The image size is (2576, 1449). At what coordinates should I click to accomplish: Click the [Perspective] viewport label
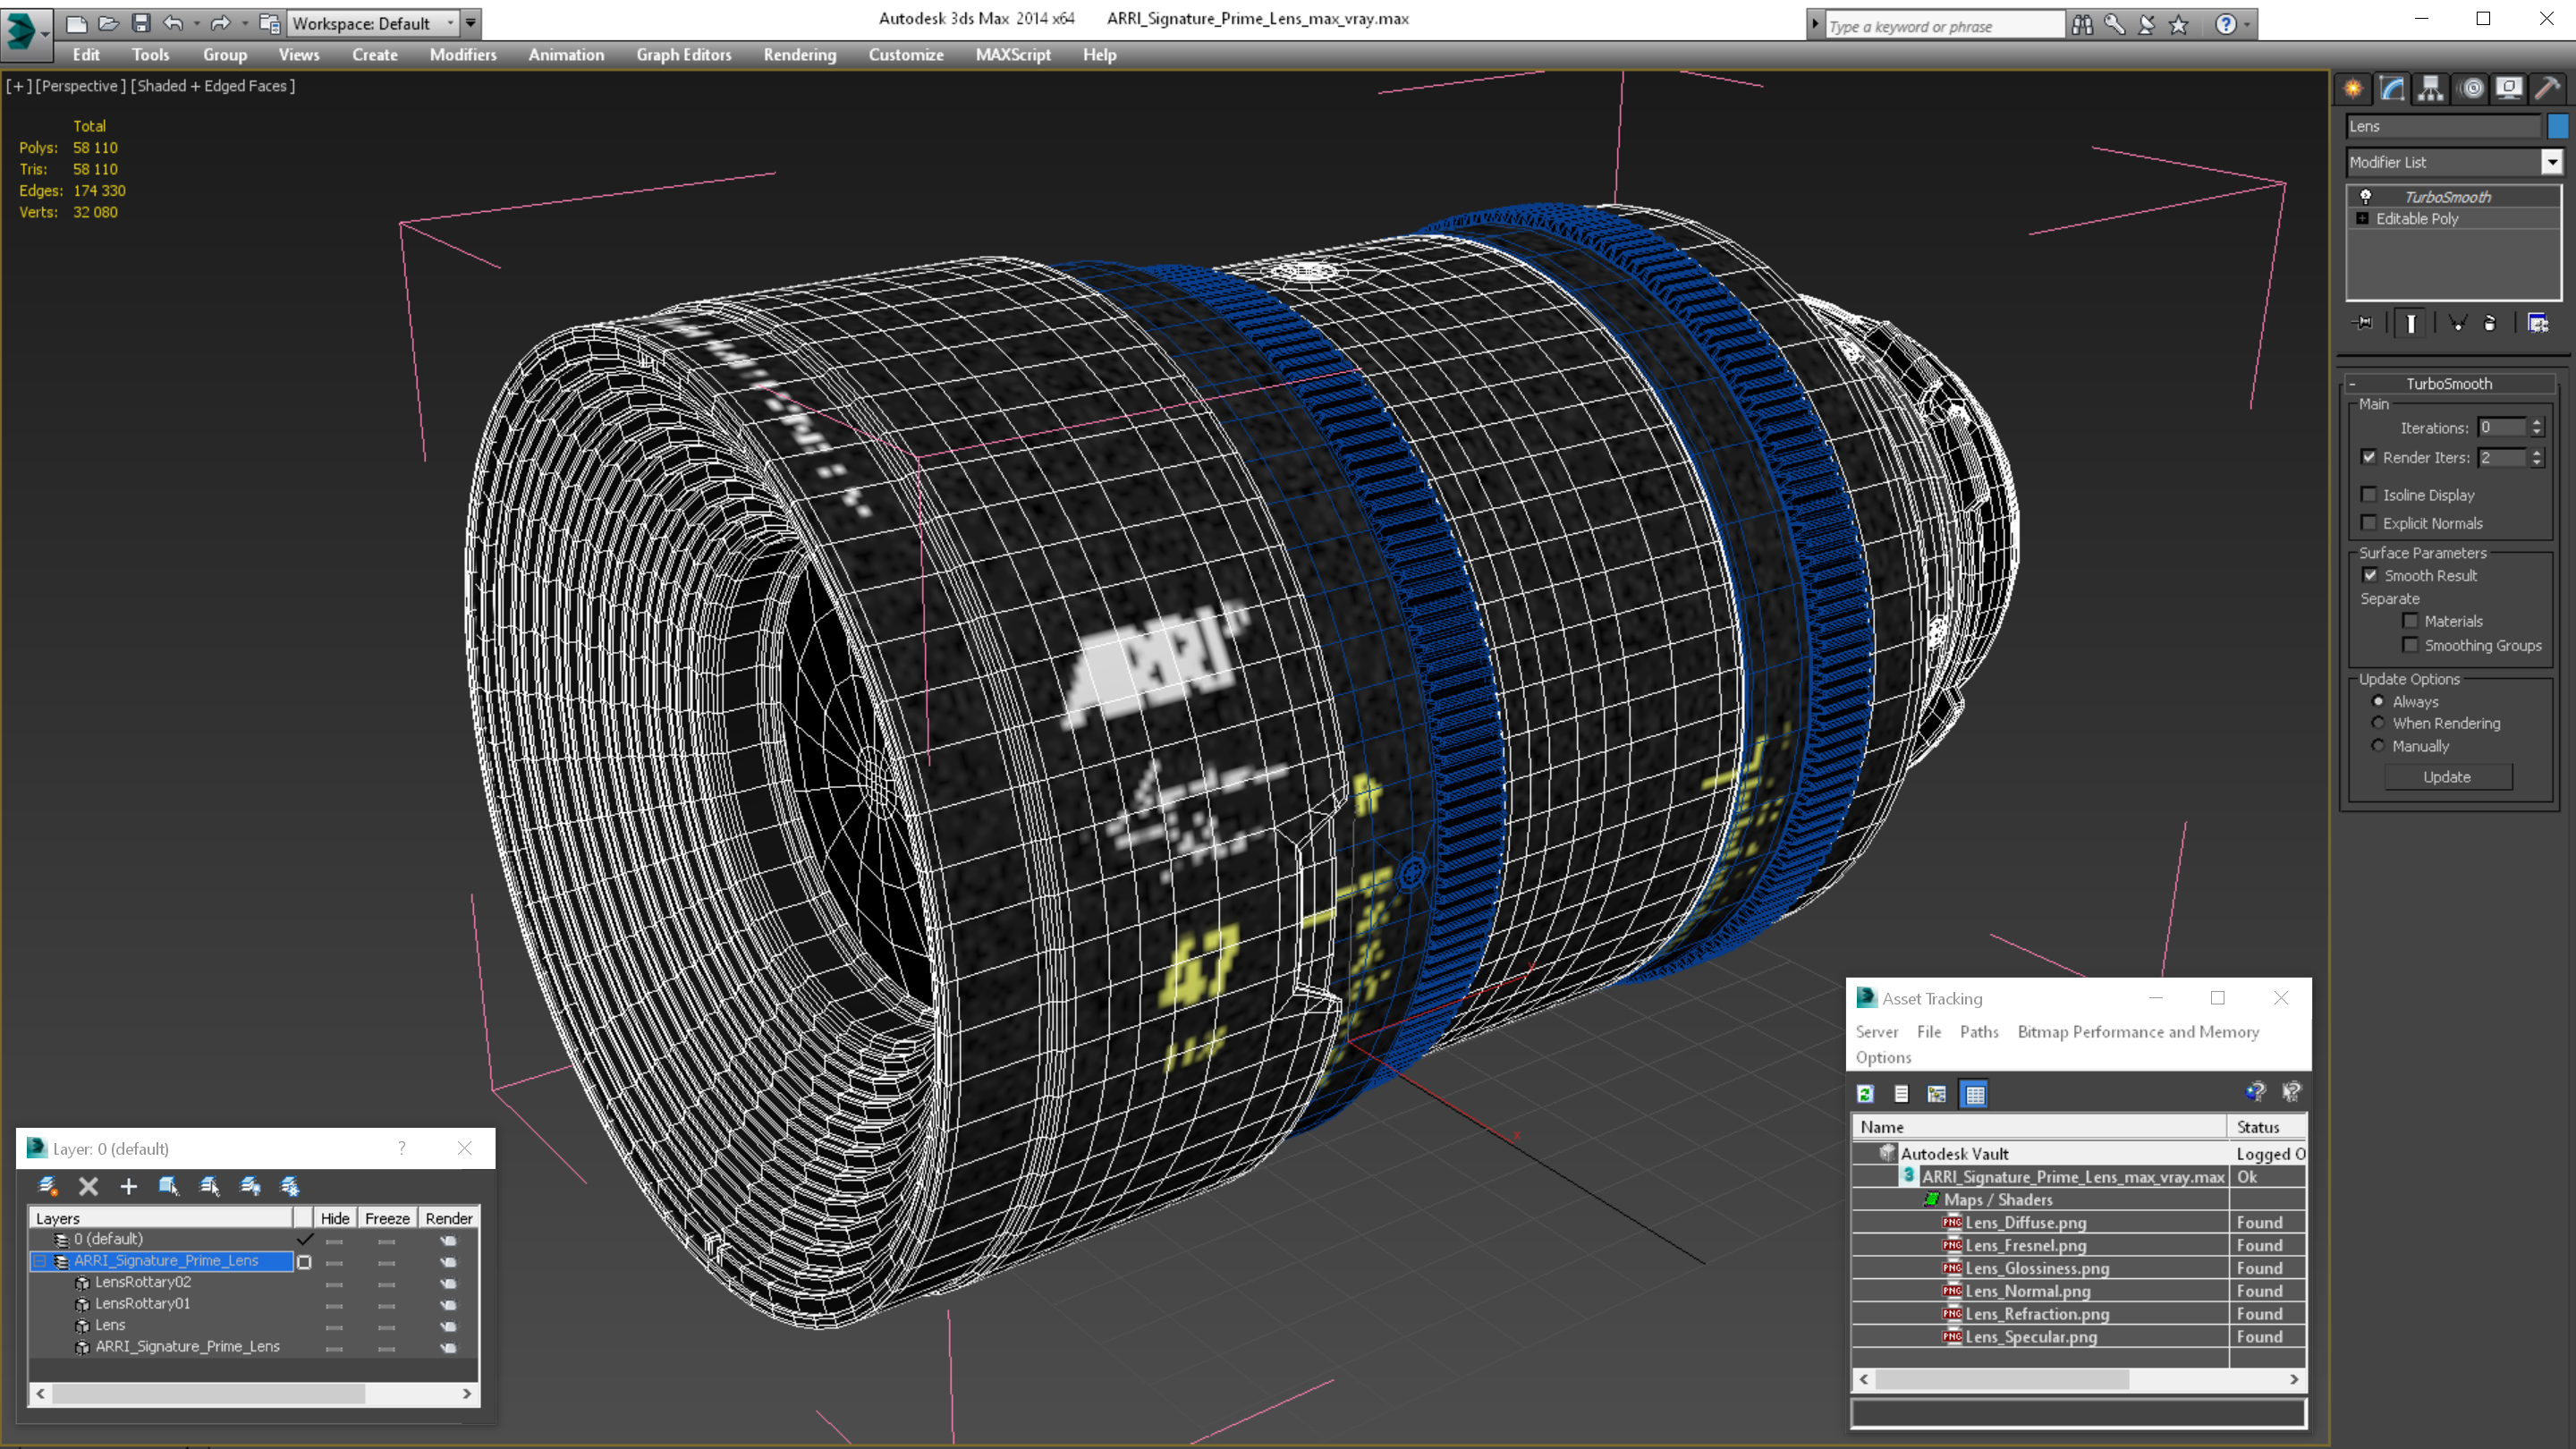tap(82, 86)
